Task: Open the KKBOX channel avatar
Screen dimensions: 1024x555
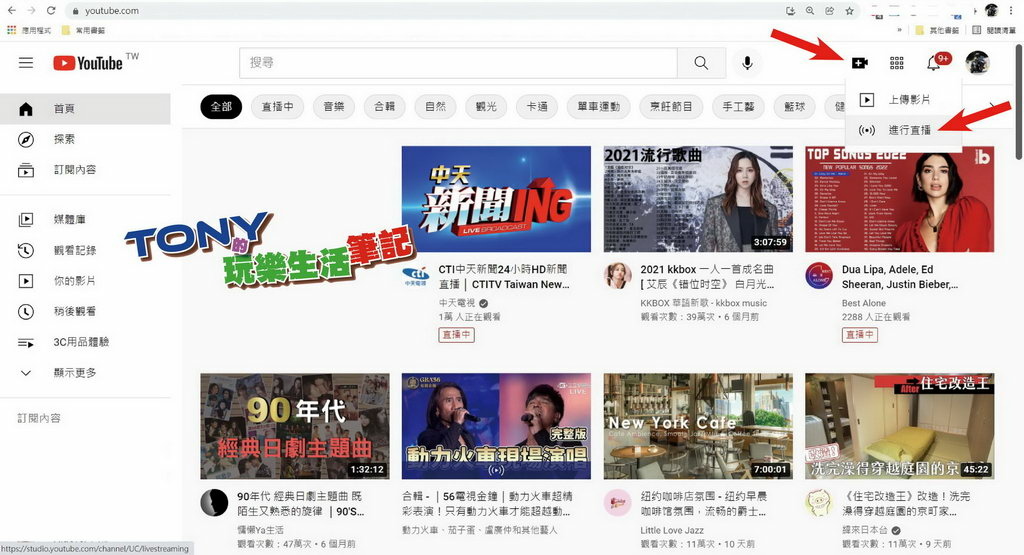Action: pyautogui.click(x=617, y=276)
